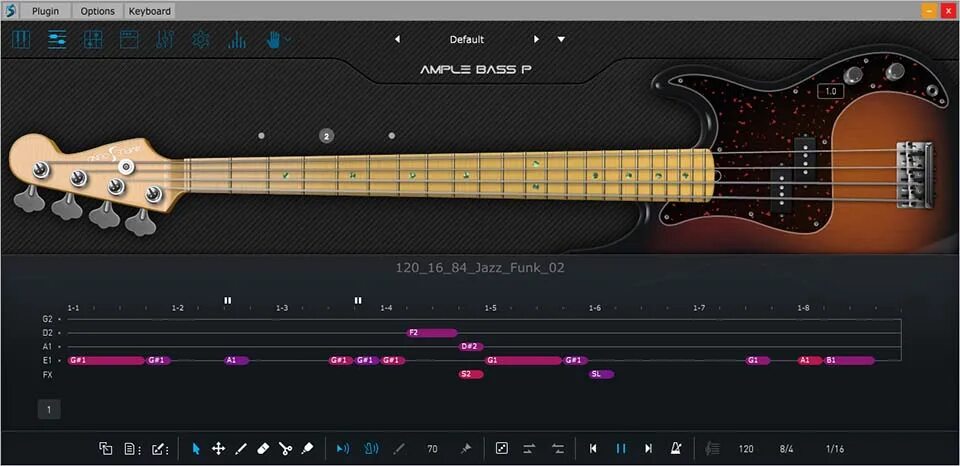
Task: Click the copy/duplicate squares icon
Action: 105,449
